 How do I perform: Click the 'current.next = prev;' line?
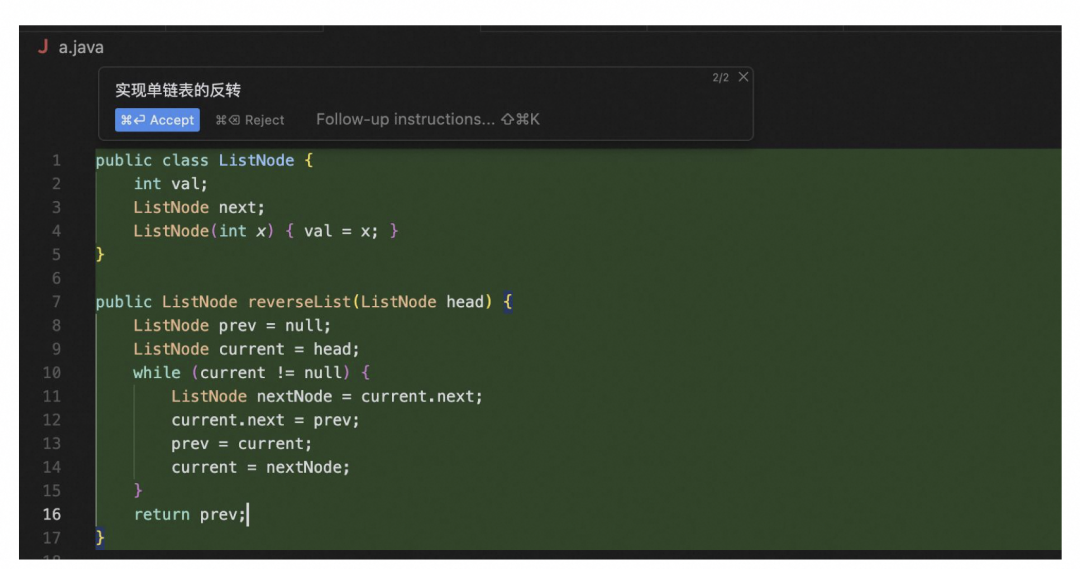click(x=265, y=420)
